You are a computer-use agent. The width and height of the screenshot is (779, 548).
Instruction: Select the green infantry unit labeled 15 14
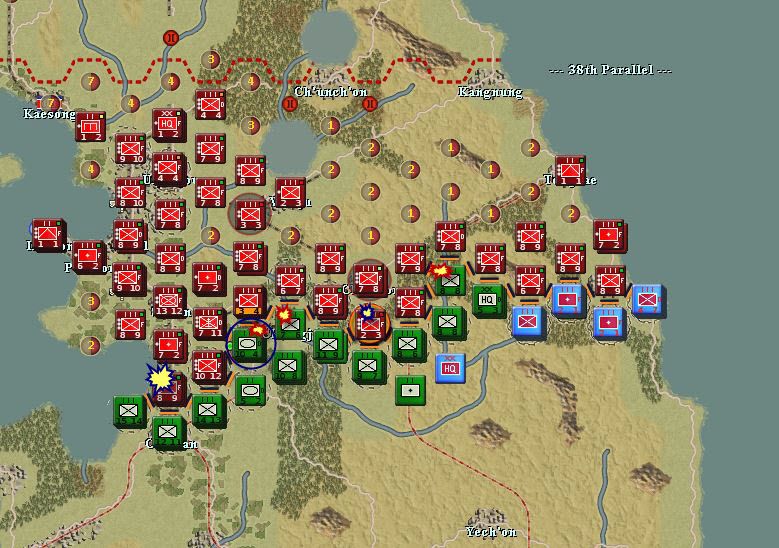[129, 411]
